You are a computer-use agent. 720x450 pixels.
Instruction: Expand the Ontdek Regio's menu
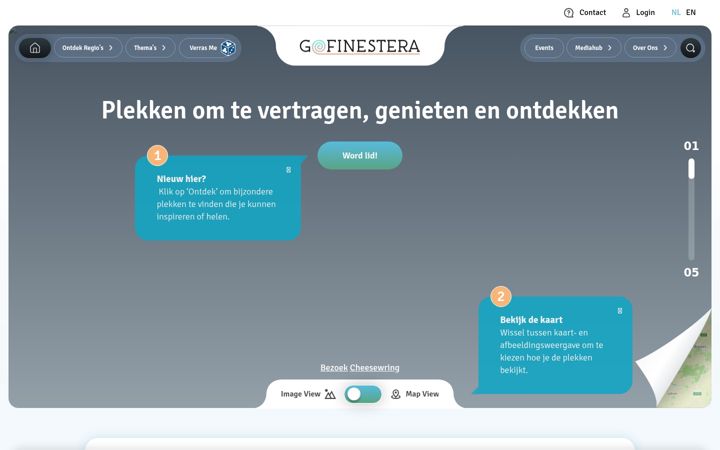tap(88, 48)
